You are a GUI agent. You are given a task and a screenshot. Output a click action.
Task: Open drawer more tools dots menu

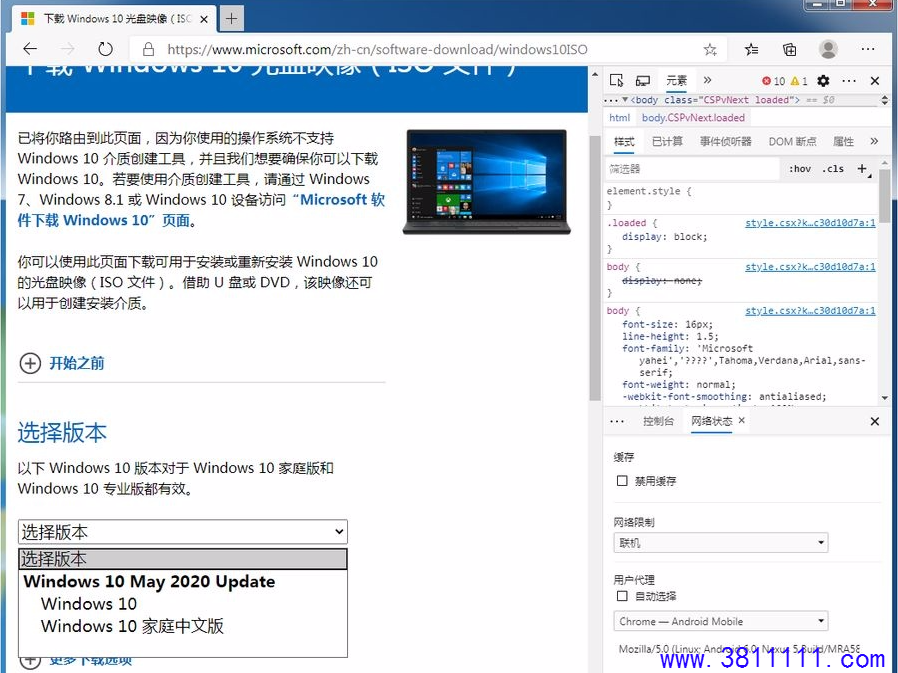pos(617,422)
